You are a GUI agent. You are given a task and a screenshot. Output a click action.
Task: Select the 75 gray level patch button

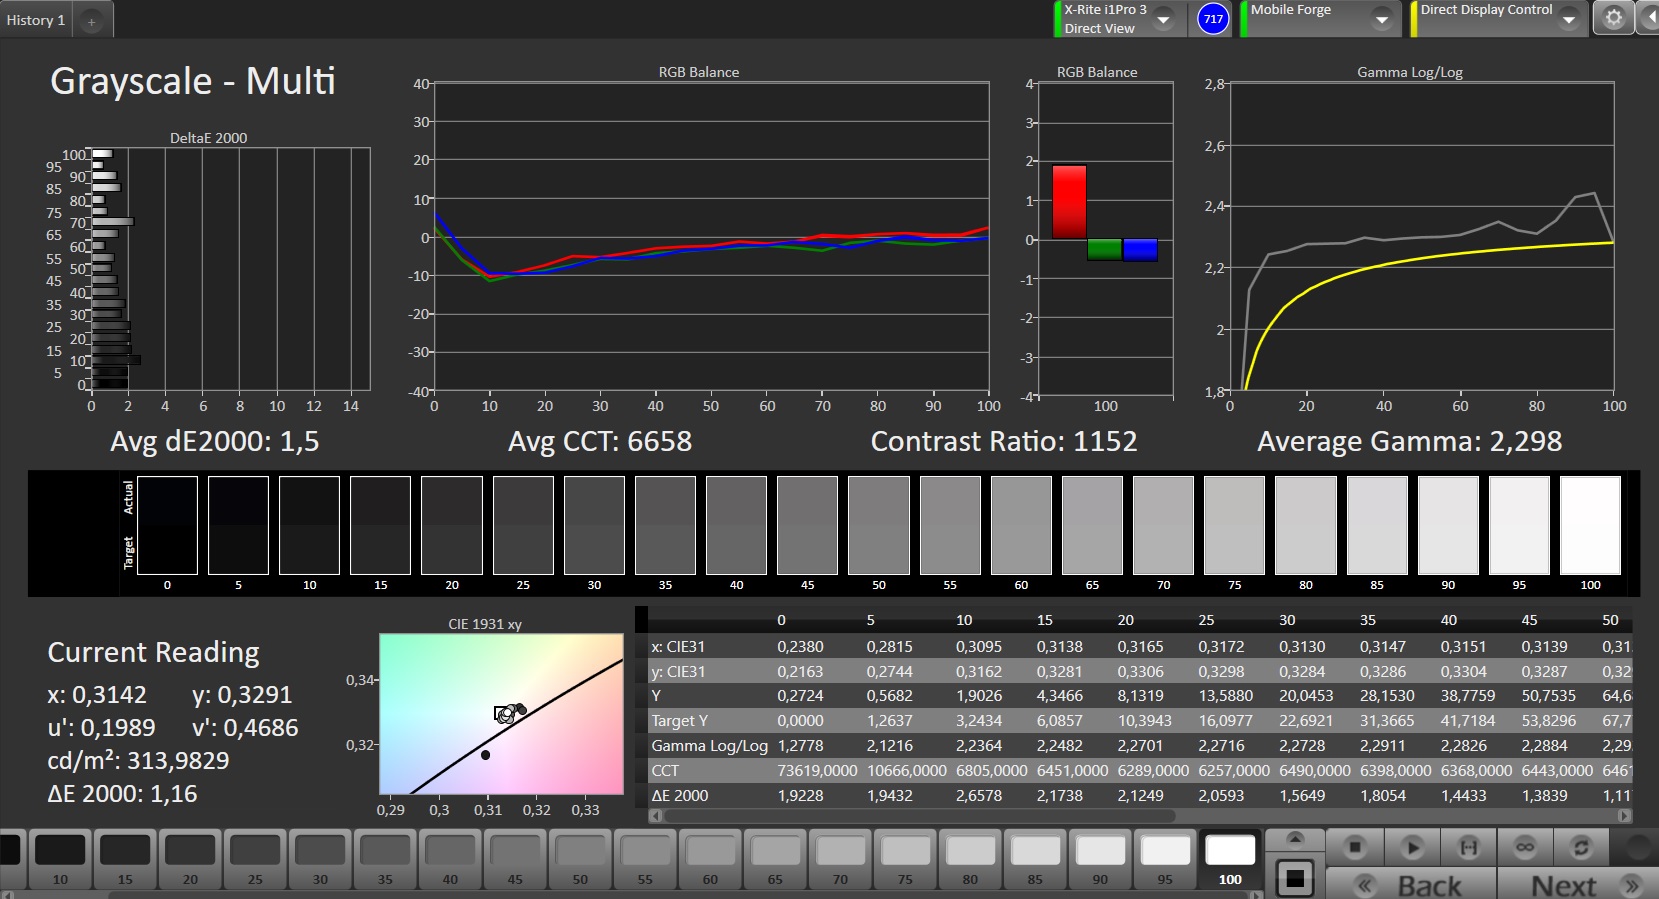tap(905, 860)
